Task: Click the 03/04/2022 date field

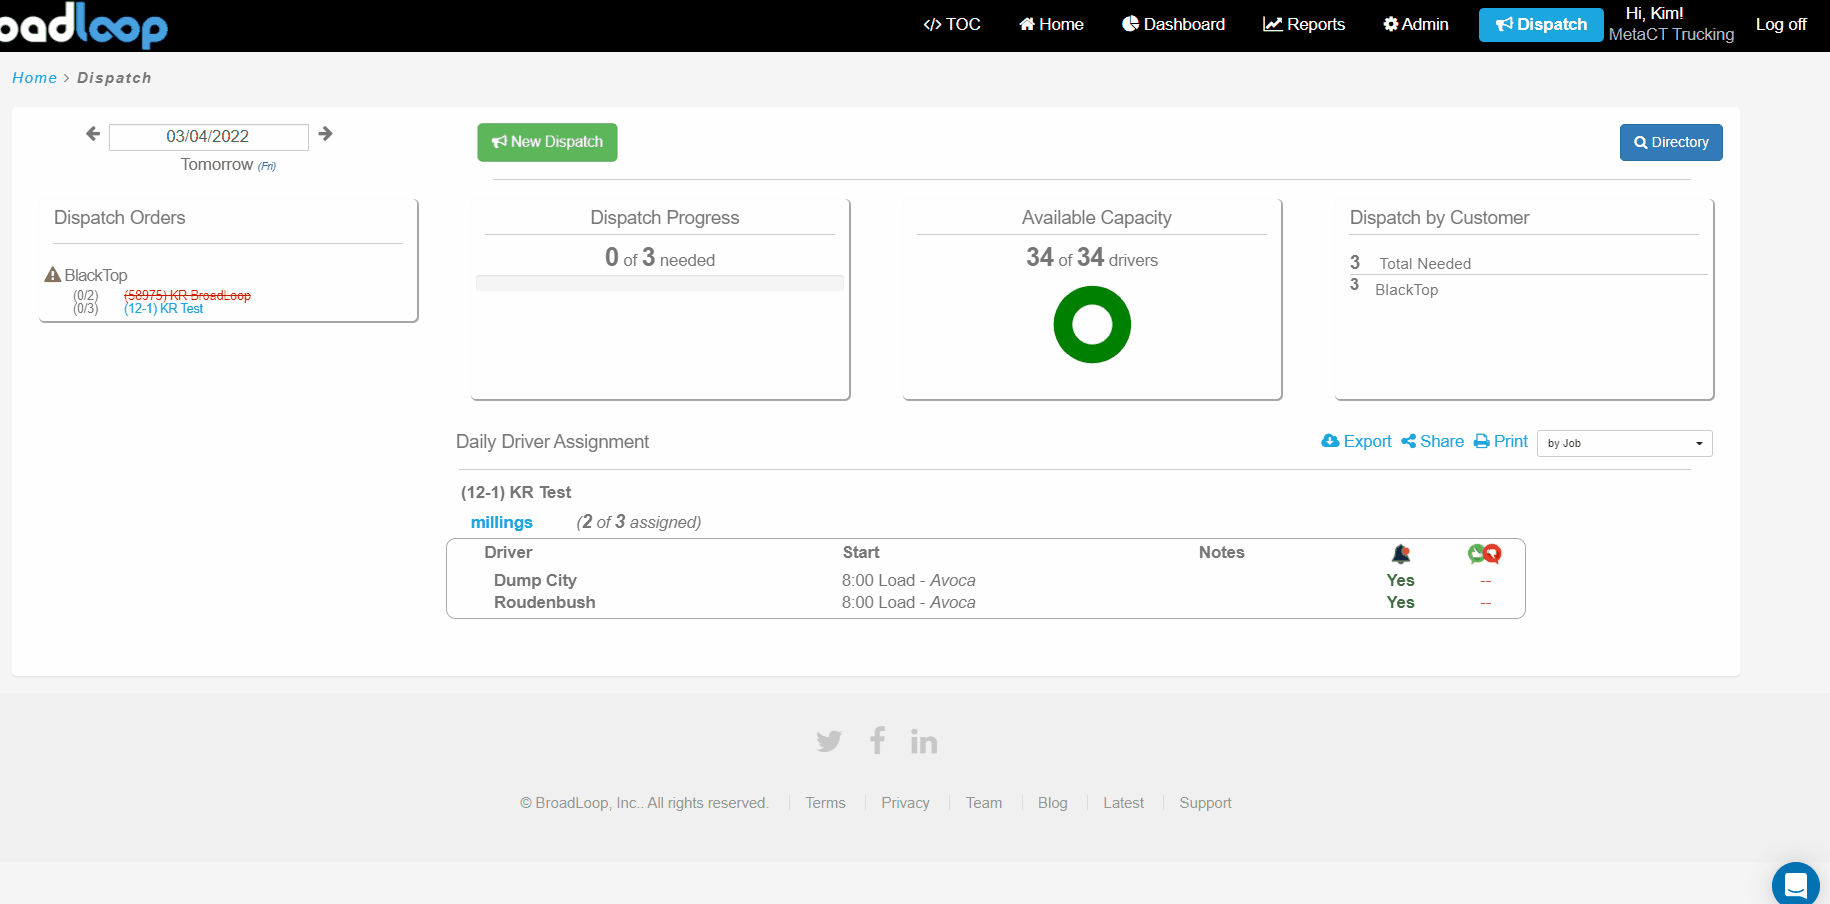Action: pos(208,137)
